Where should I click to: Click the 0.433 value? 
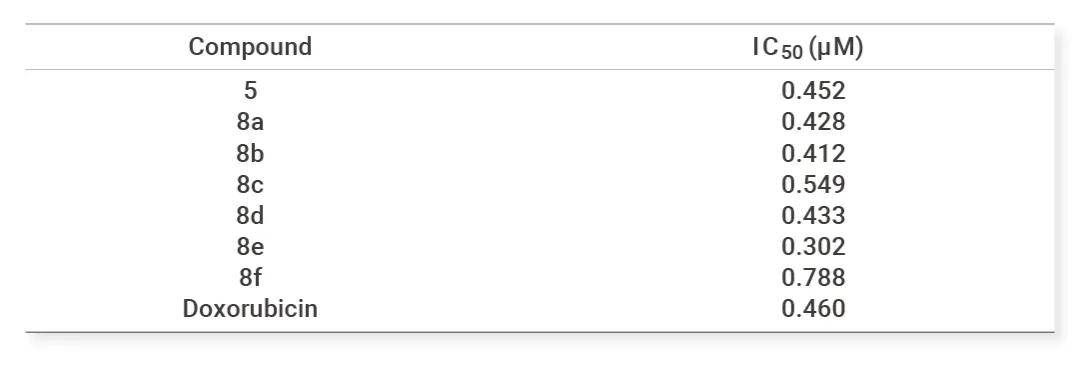(813, 215)
